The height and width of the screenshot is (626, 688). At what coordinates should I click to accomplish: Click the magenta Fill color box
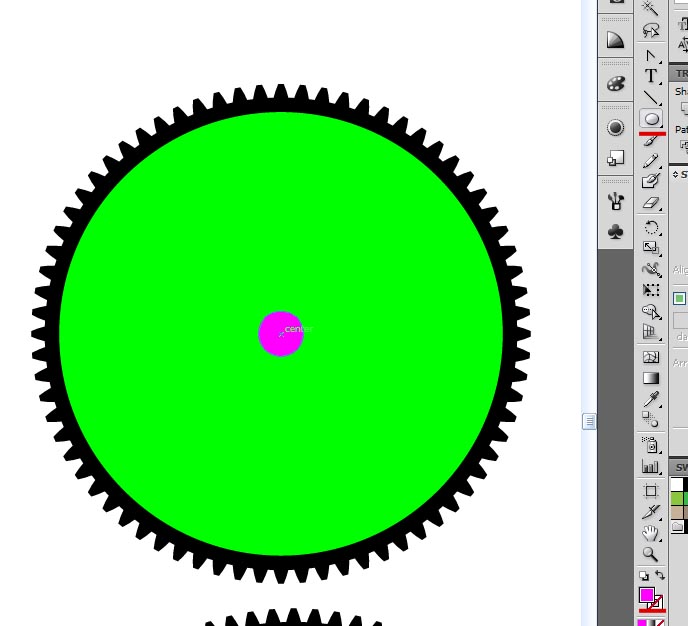(646, 595)
